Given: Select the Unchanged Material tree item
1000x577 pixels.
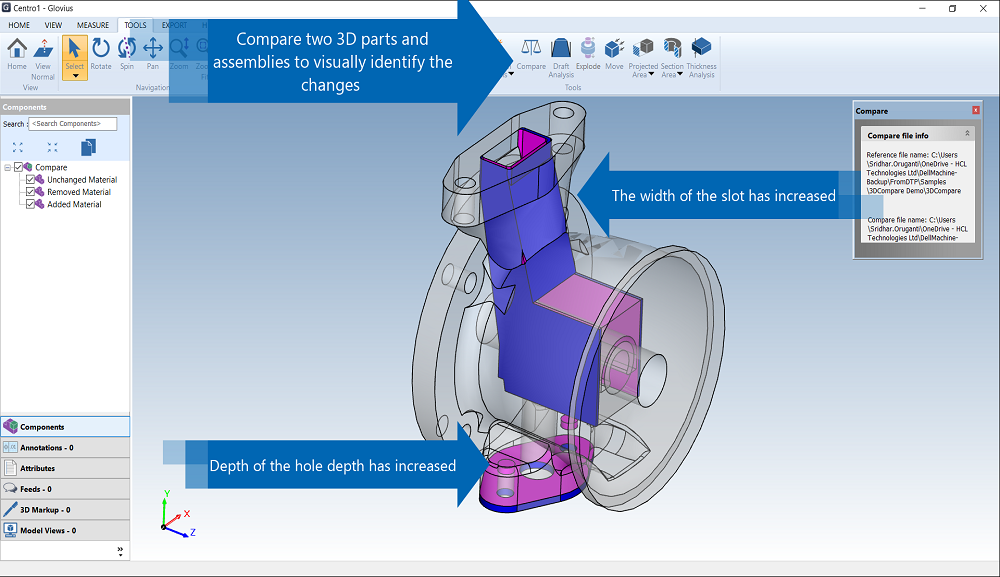Looking at the screenshot, I should [x=82, y=180].
